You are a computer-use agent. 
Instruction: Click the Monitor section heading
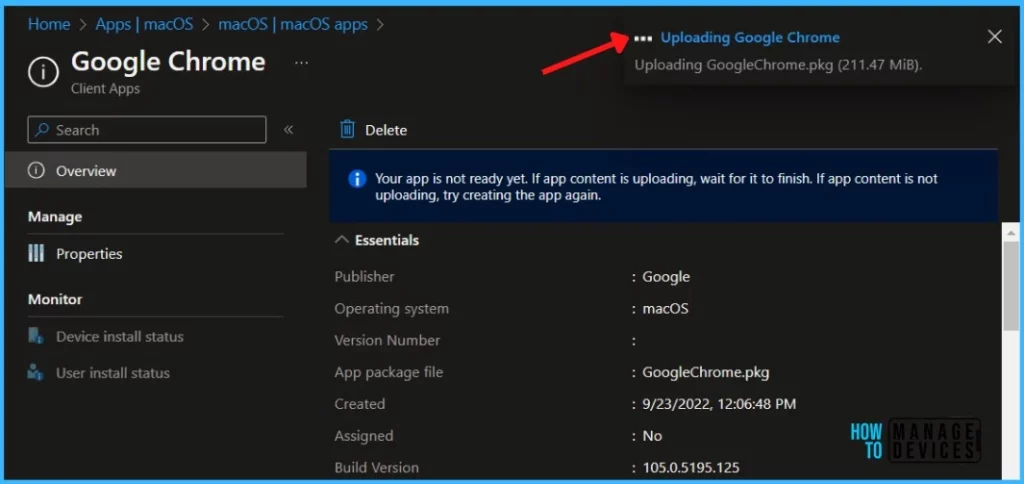(x=55, y=299)
